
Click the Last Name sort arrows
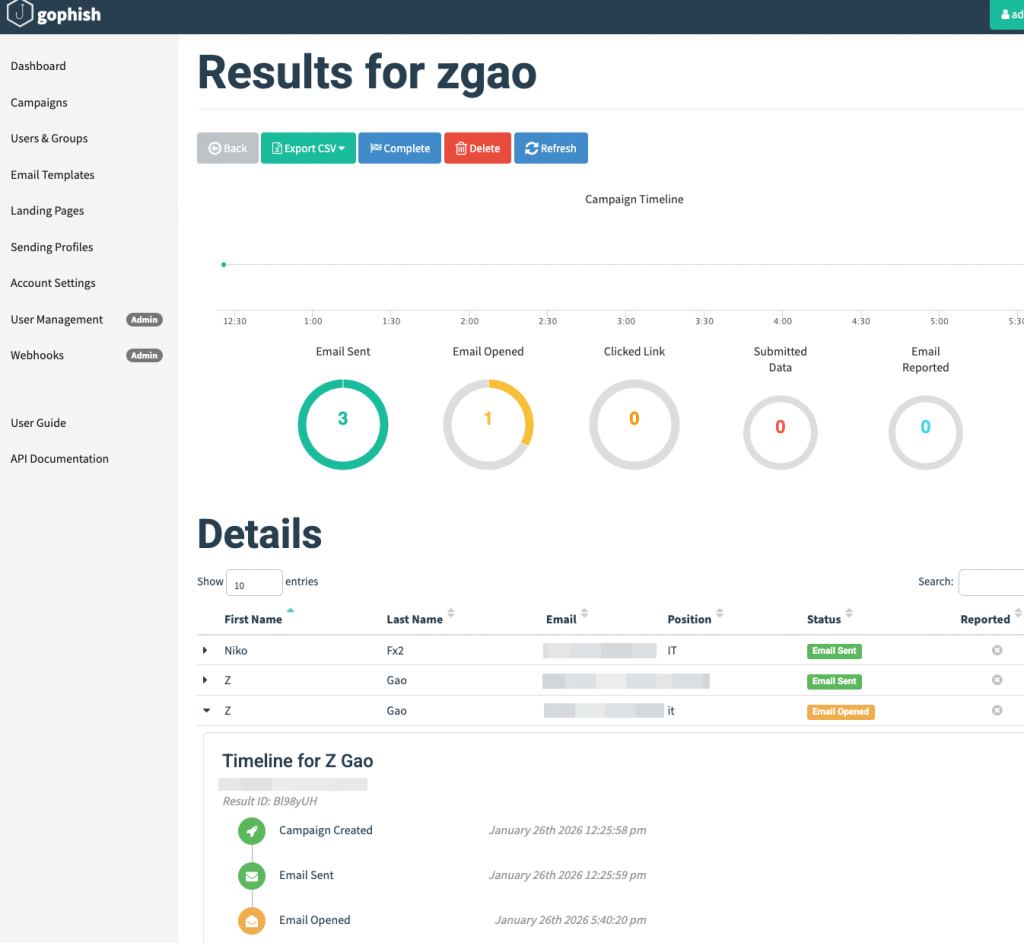tap(451, 614)
